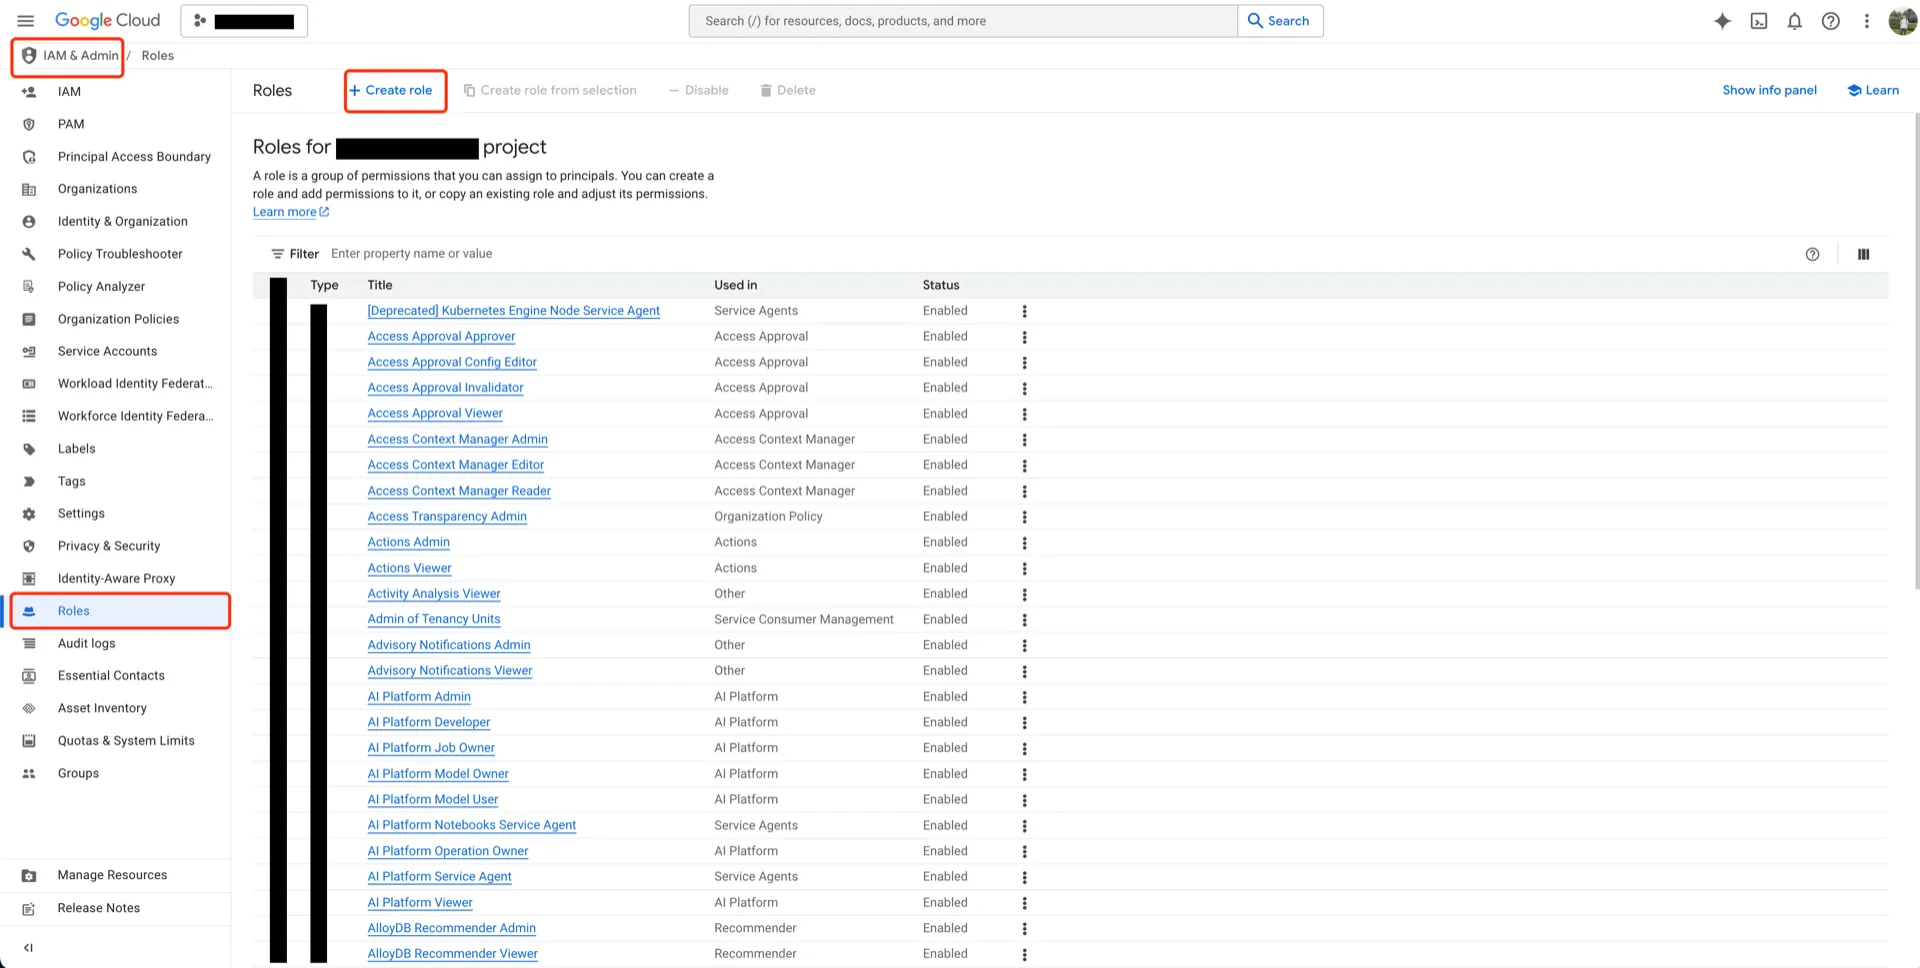
Task: Open column display options icon
Action: coord(1864,254)
